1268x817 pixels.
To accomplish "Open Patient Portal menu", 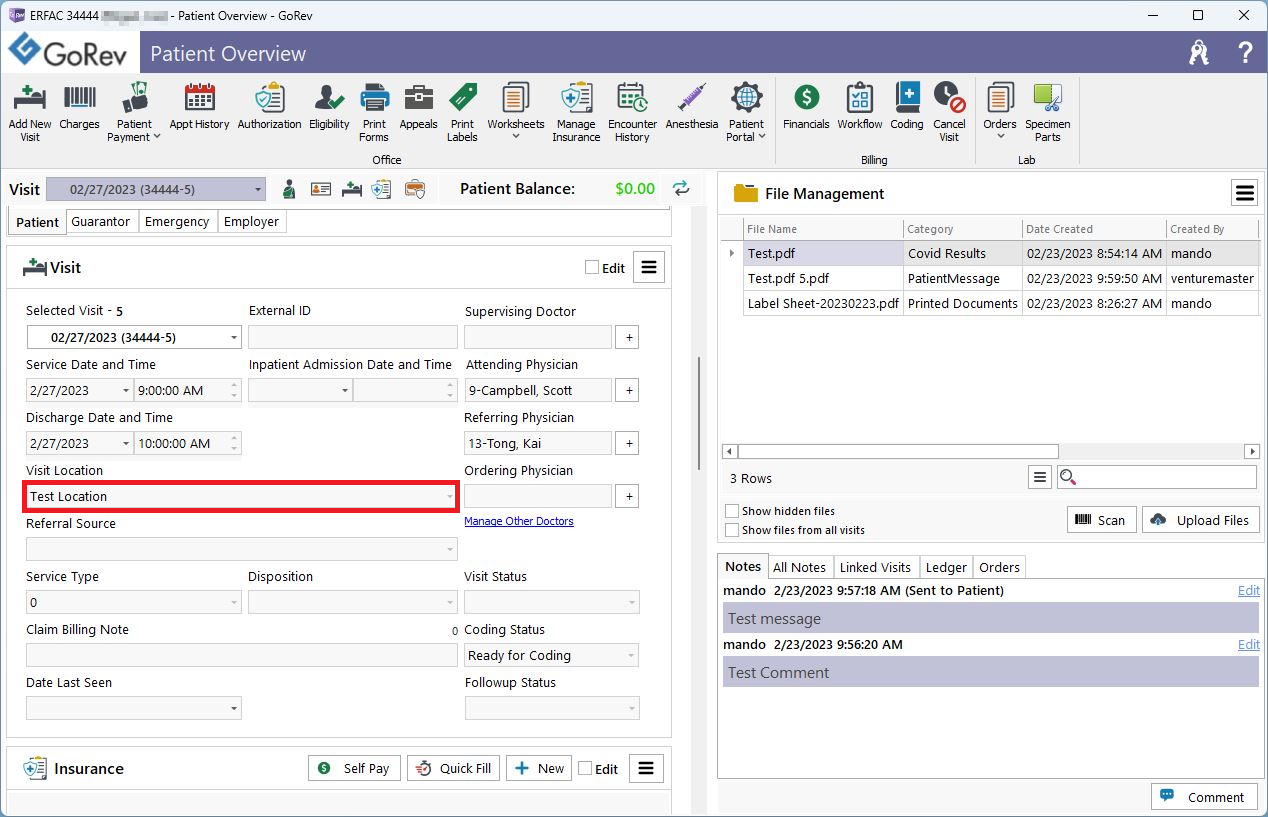I will pos(746,112).
